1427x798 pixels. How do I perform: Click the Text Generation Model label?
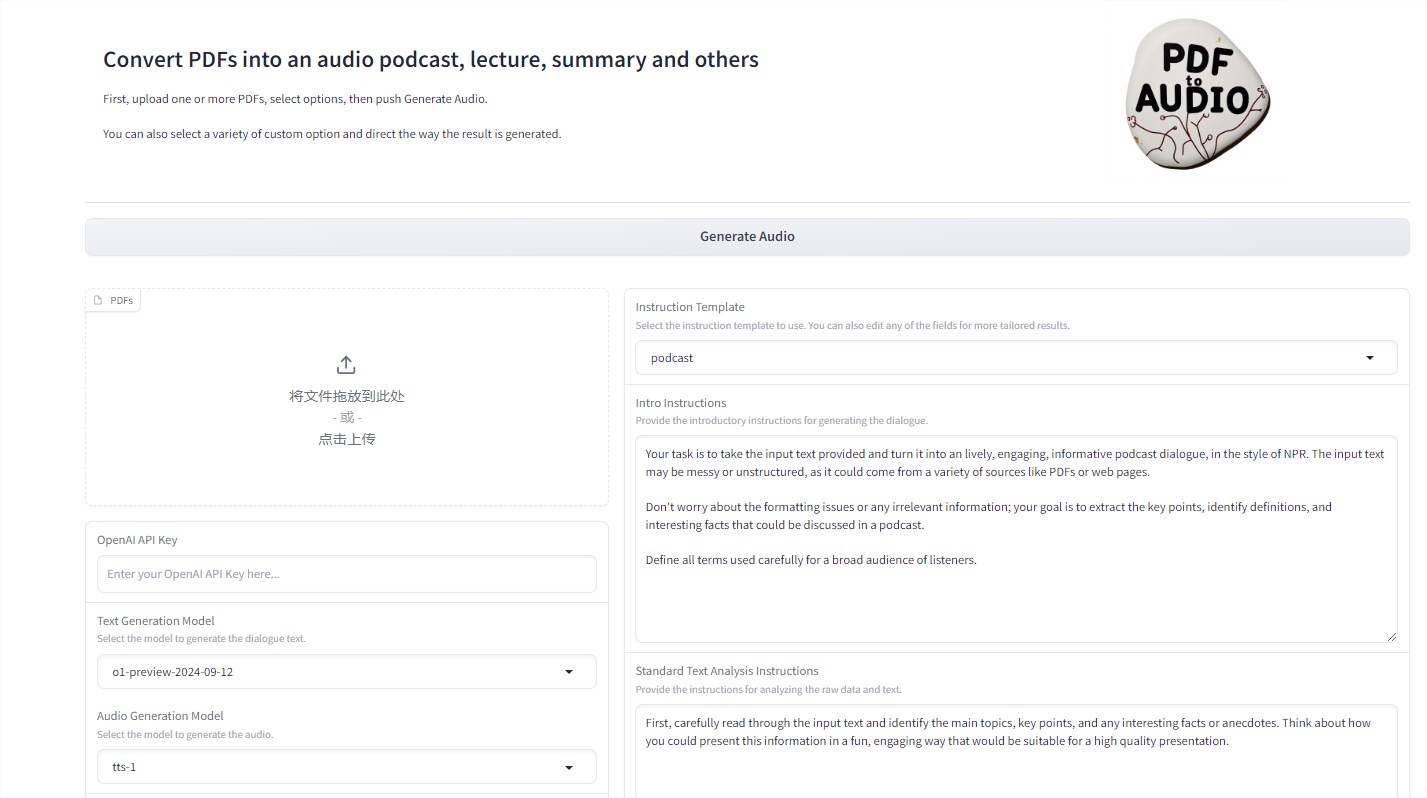155,621
